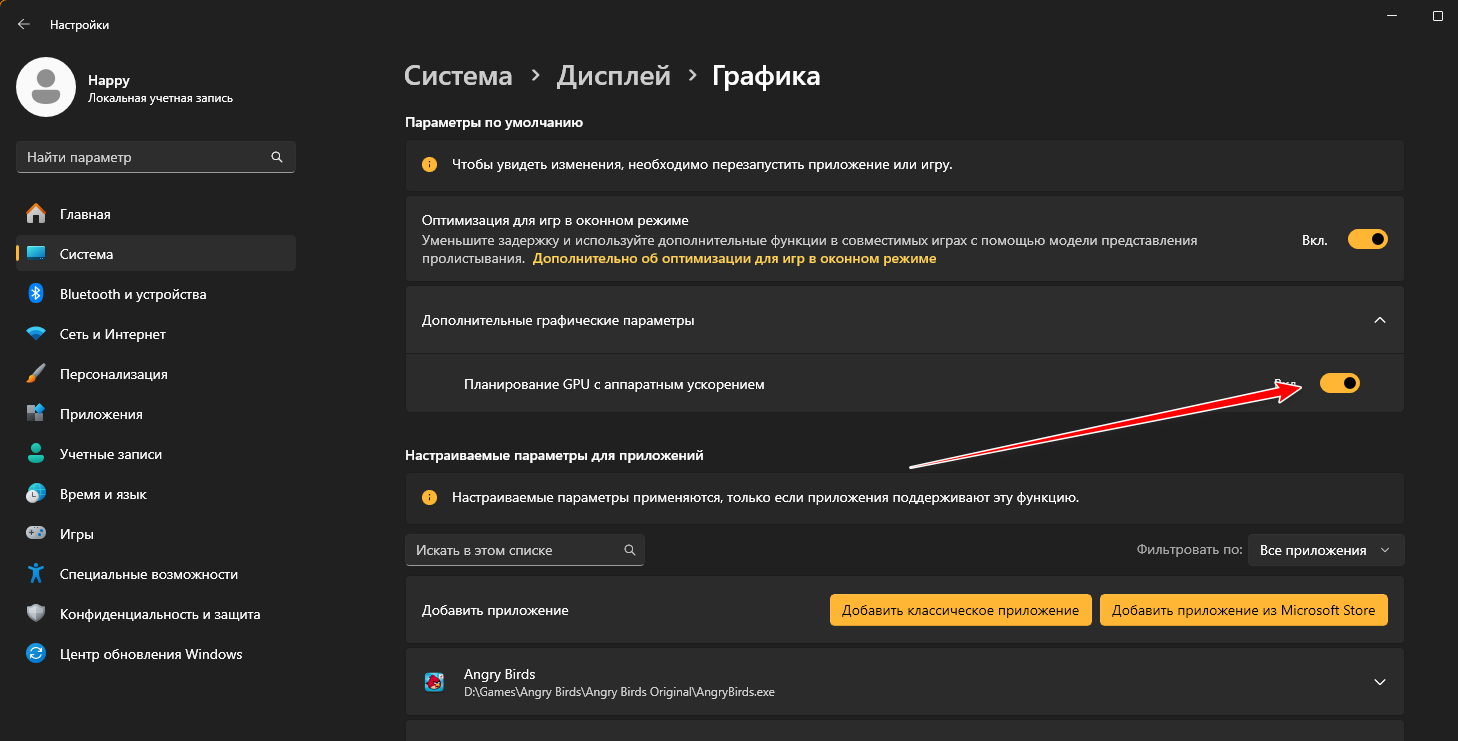Click the Сеть и Интернет Wi-Fi icon
Screen dimensions: 1458x741
pos(36,334)
